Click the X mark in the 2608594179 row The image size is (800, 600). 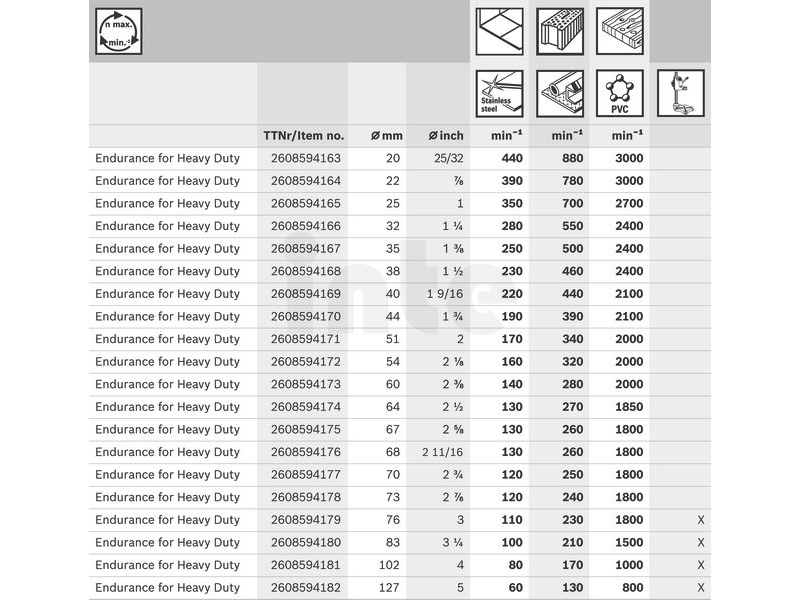(x=701, y=520)
